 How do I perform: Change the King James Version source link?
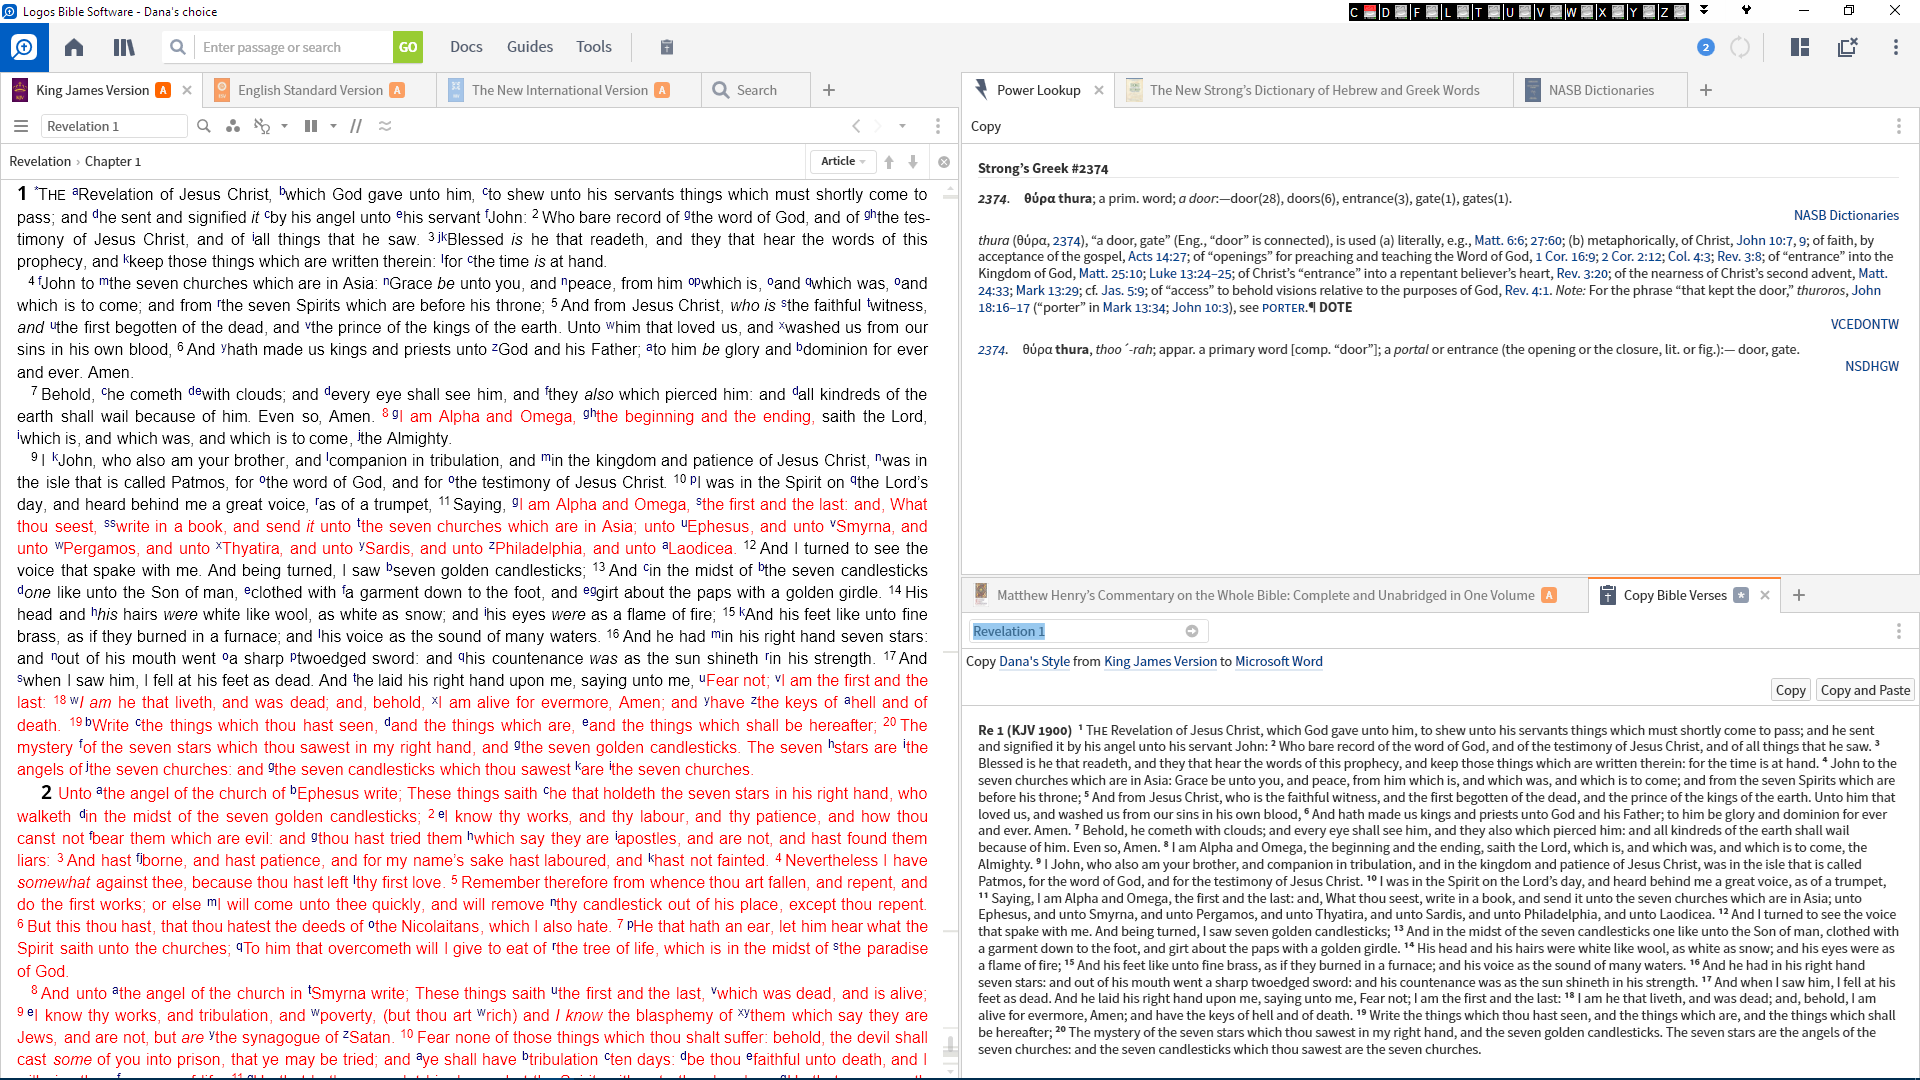pos(1160,661)
